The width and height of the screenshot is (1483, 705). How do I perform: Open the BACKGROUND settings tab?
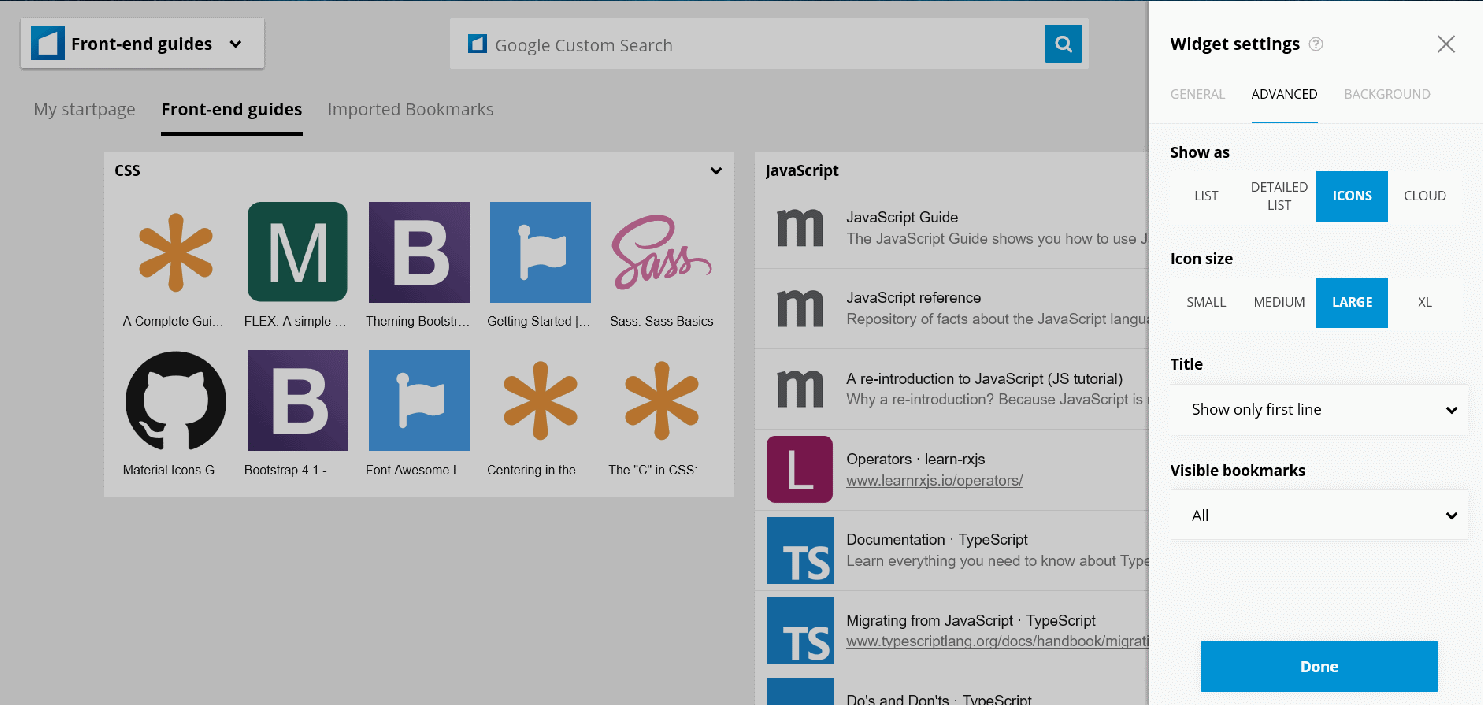point(1387,94)
